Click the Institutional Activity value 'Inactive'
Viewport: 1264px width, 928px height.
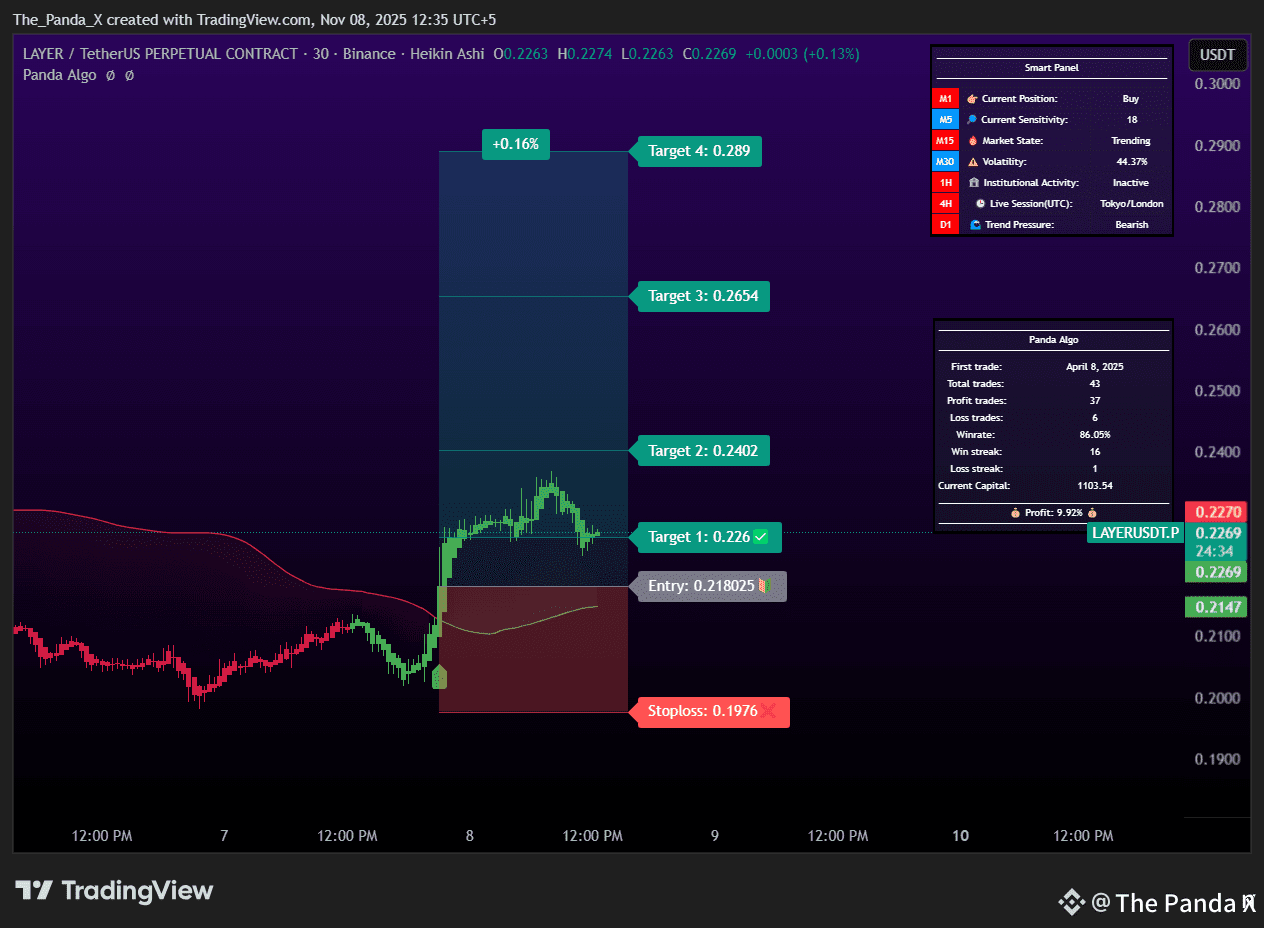(x=1131, y=183)
